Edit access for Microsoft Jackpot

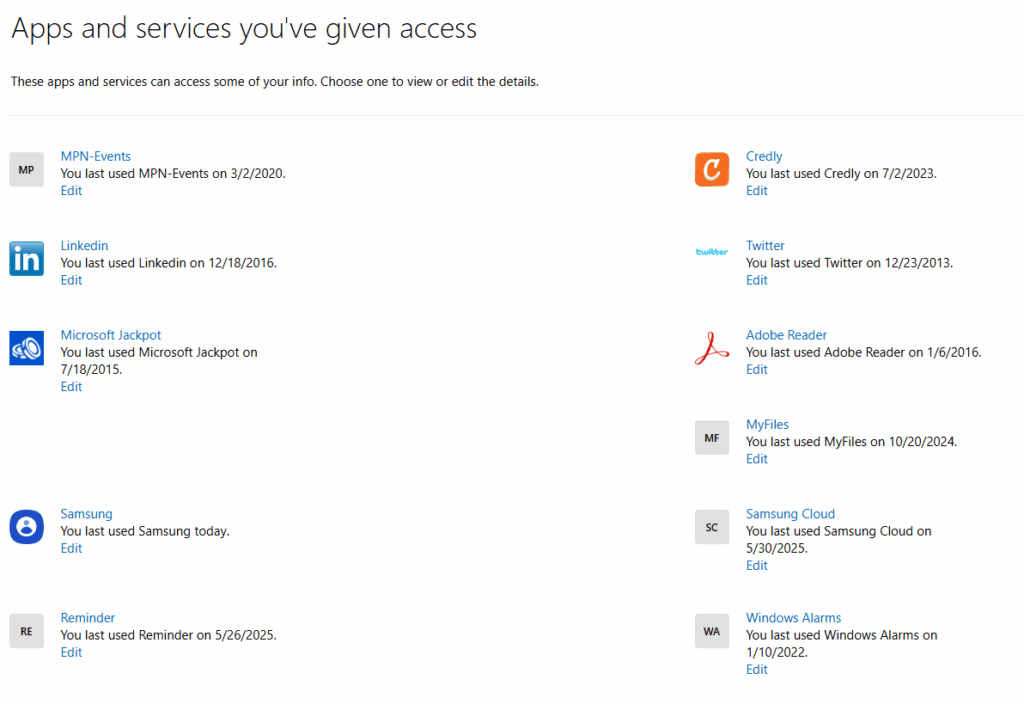click(71, 387)
